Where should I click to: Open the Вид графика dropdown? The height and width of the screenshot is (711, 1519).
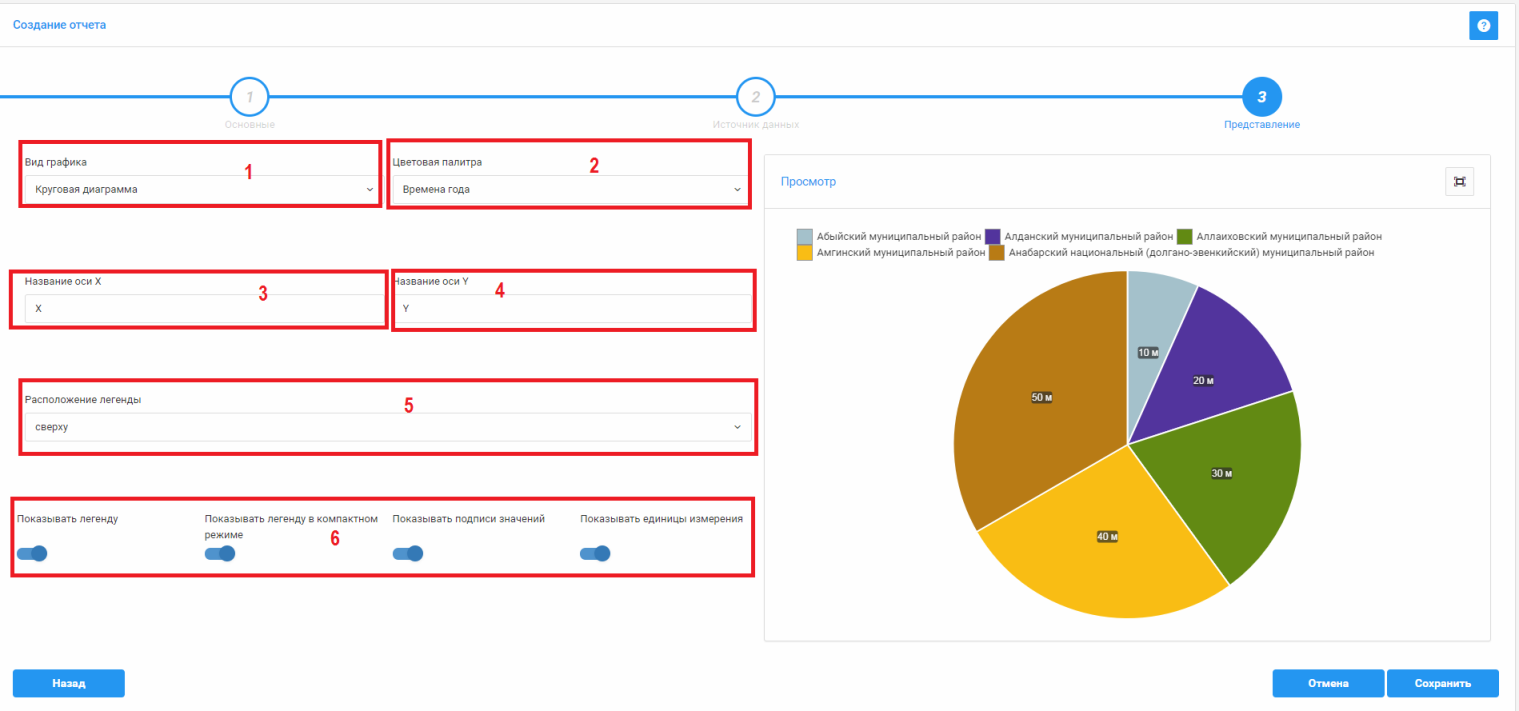[x=200, y=189]
